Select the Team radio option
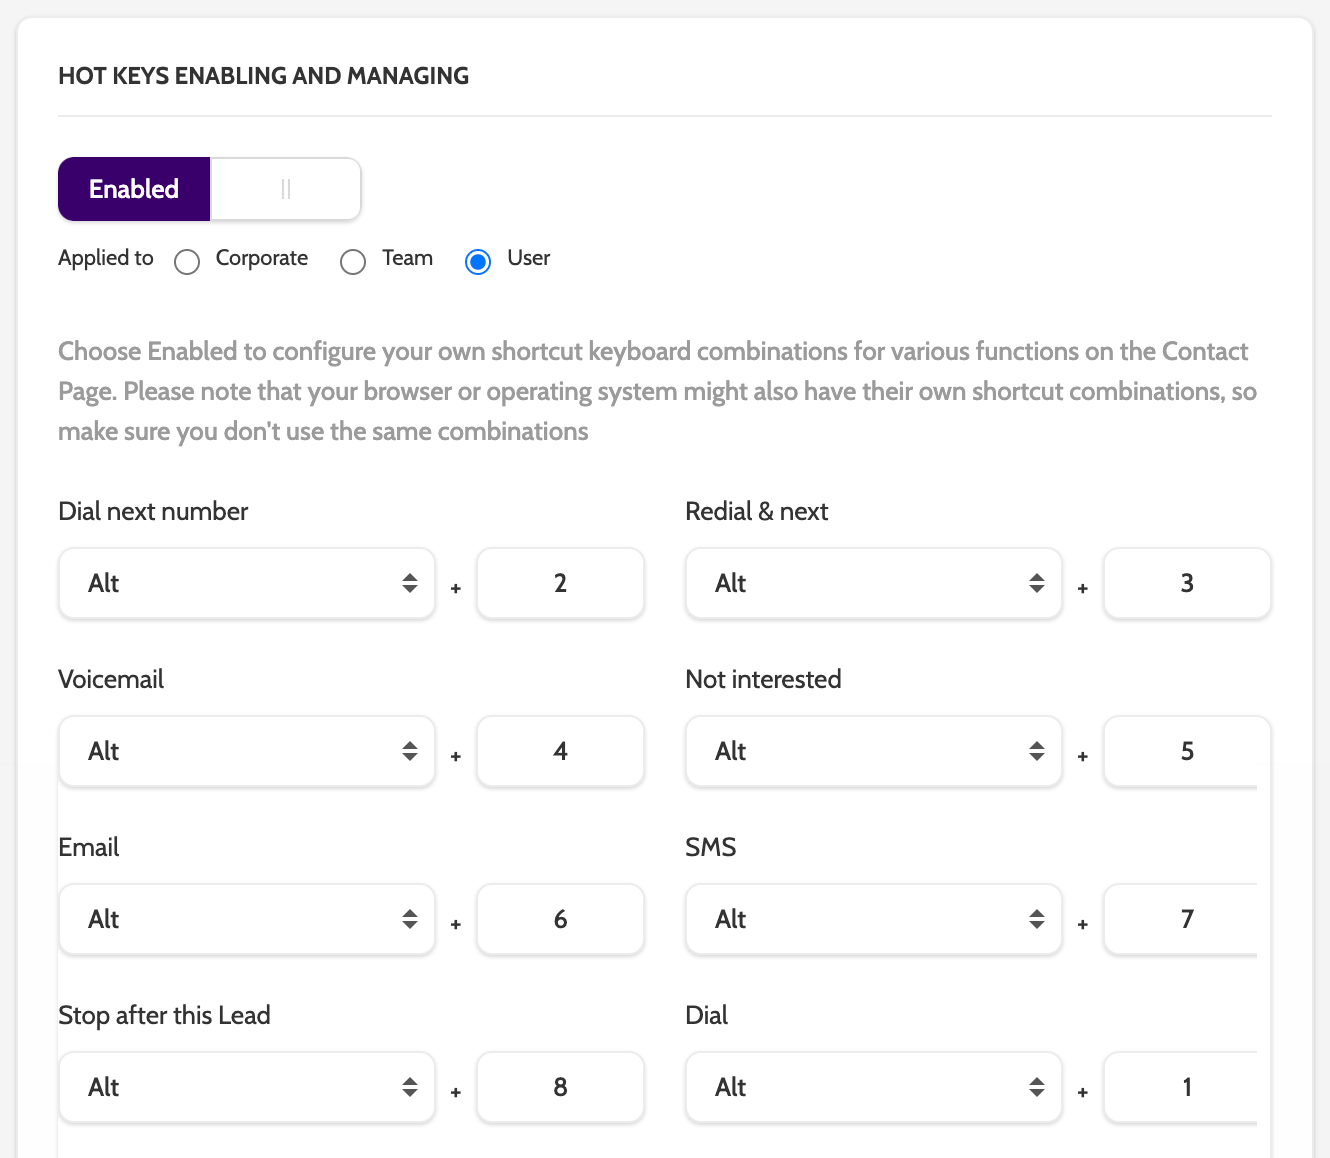The height and width of the screenshot is (1158, 1330). click(x=353, y=262)
